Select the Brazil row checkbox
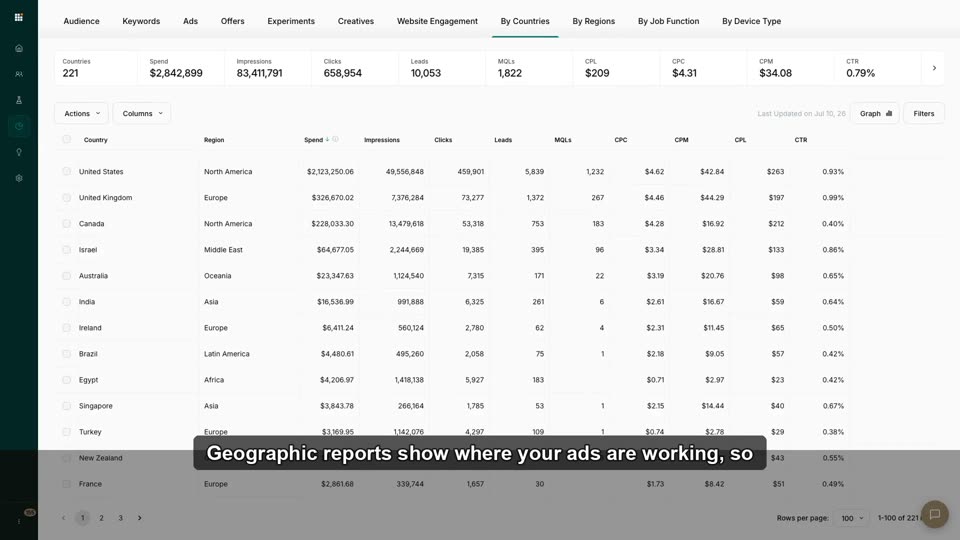This screenshot has width=960, height=540. tap(67, 354)
